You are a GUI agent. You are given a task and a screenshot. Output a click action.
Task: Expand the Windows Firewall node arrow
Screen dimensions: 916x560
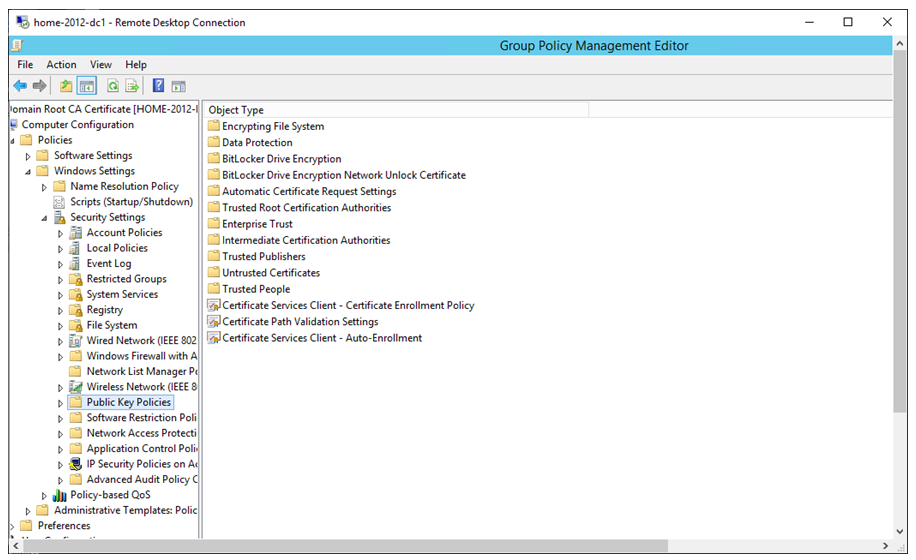point(60,357)
